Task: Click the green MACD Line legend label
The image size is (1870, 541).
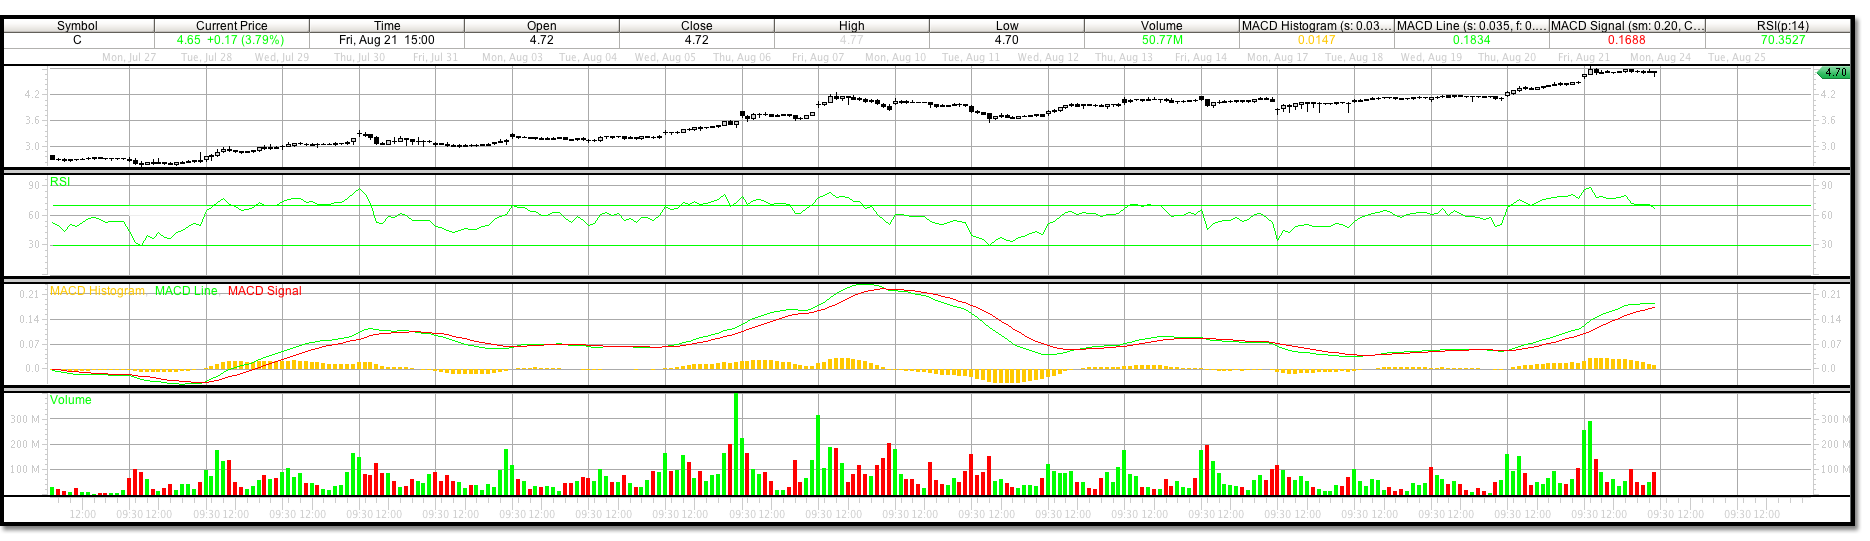Action: coord(186,291)
